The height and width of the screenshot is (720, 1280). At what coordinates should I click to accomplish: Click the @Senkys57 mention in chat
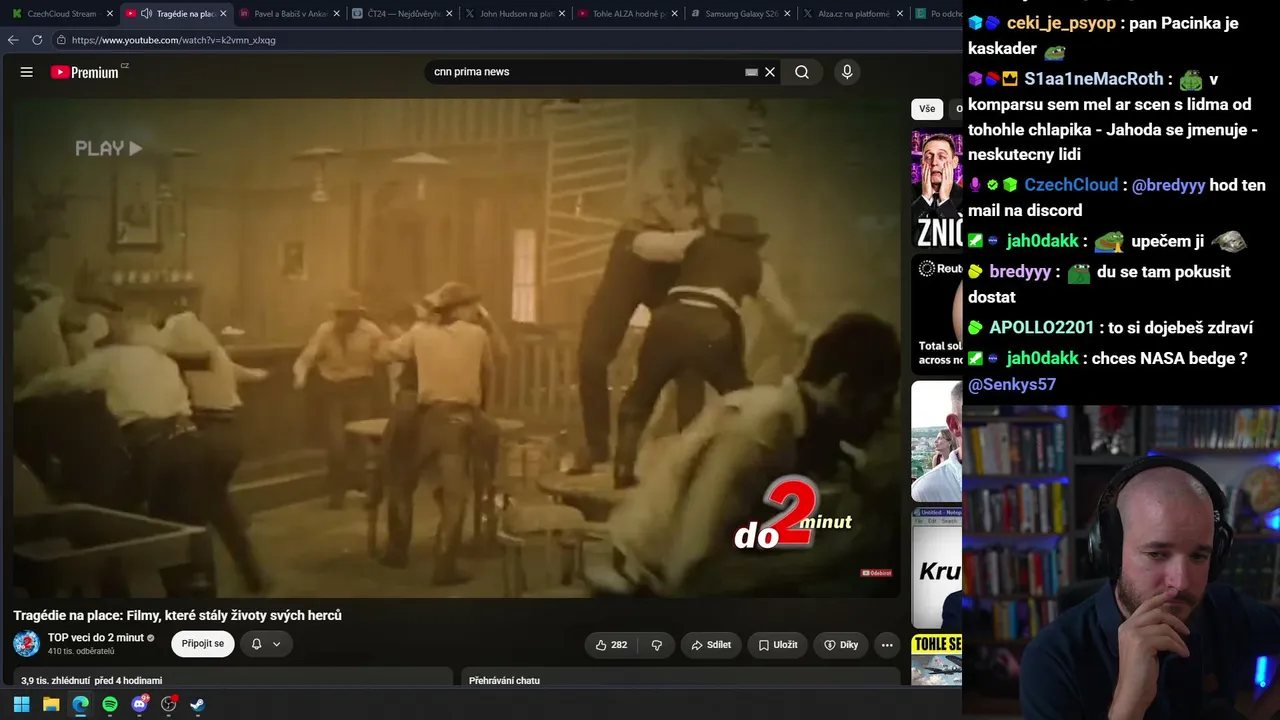1012,384
